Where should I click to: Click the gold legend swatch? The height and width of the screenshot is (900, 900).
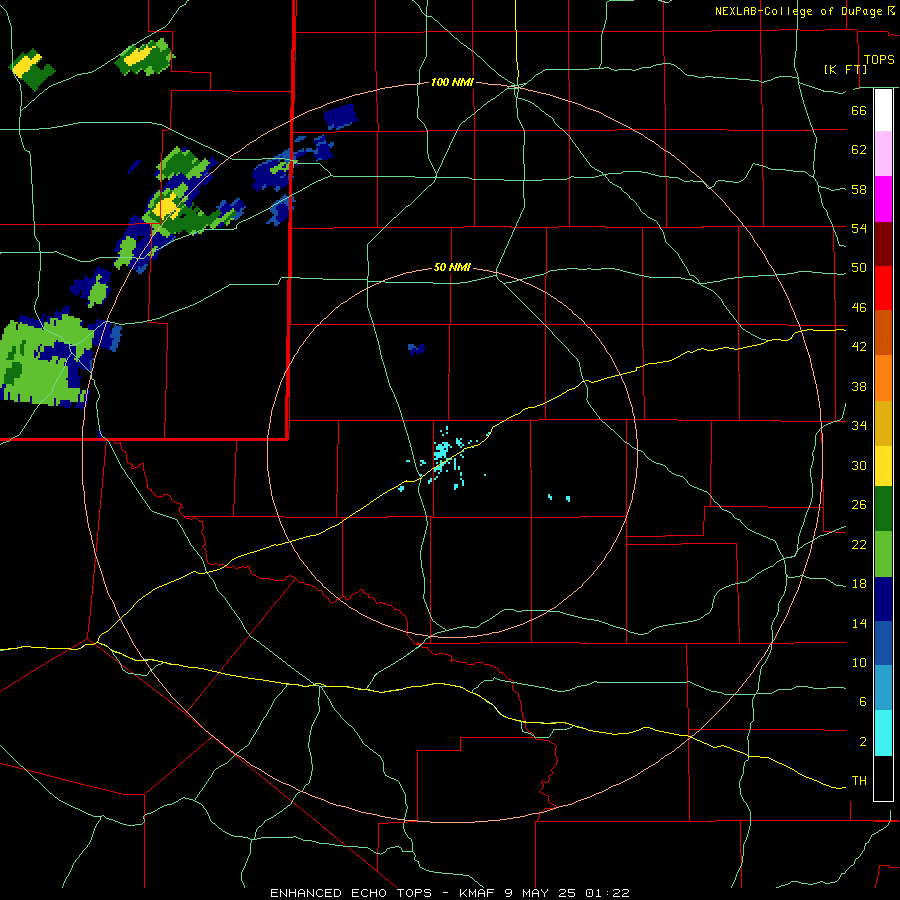(883, 423)
